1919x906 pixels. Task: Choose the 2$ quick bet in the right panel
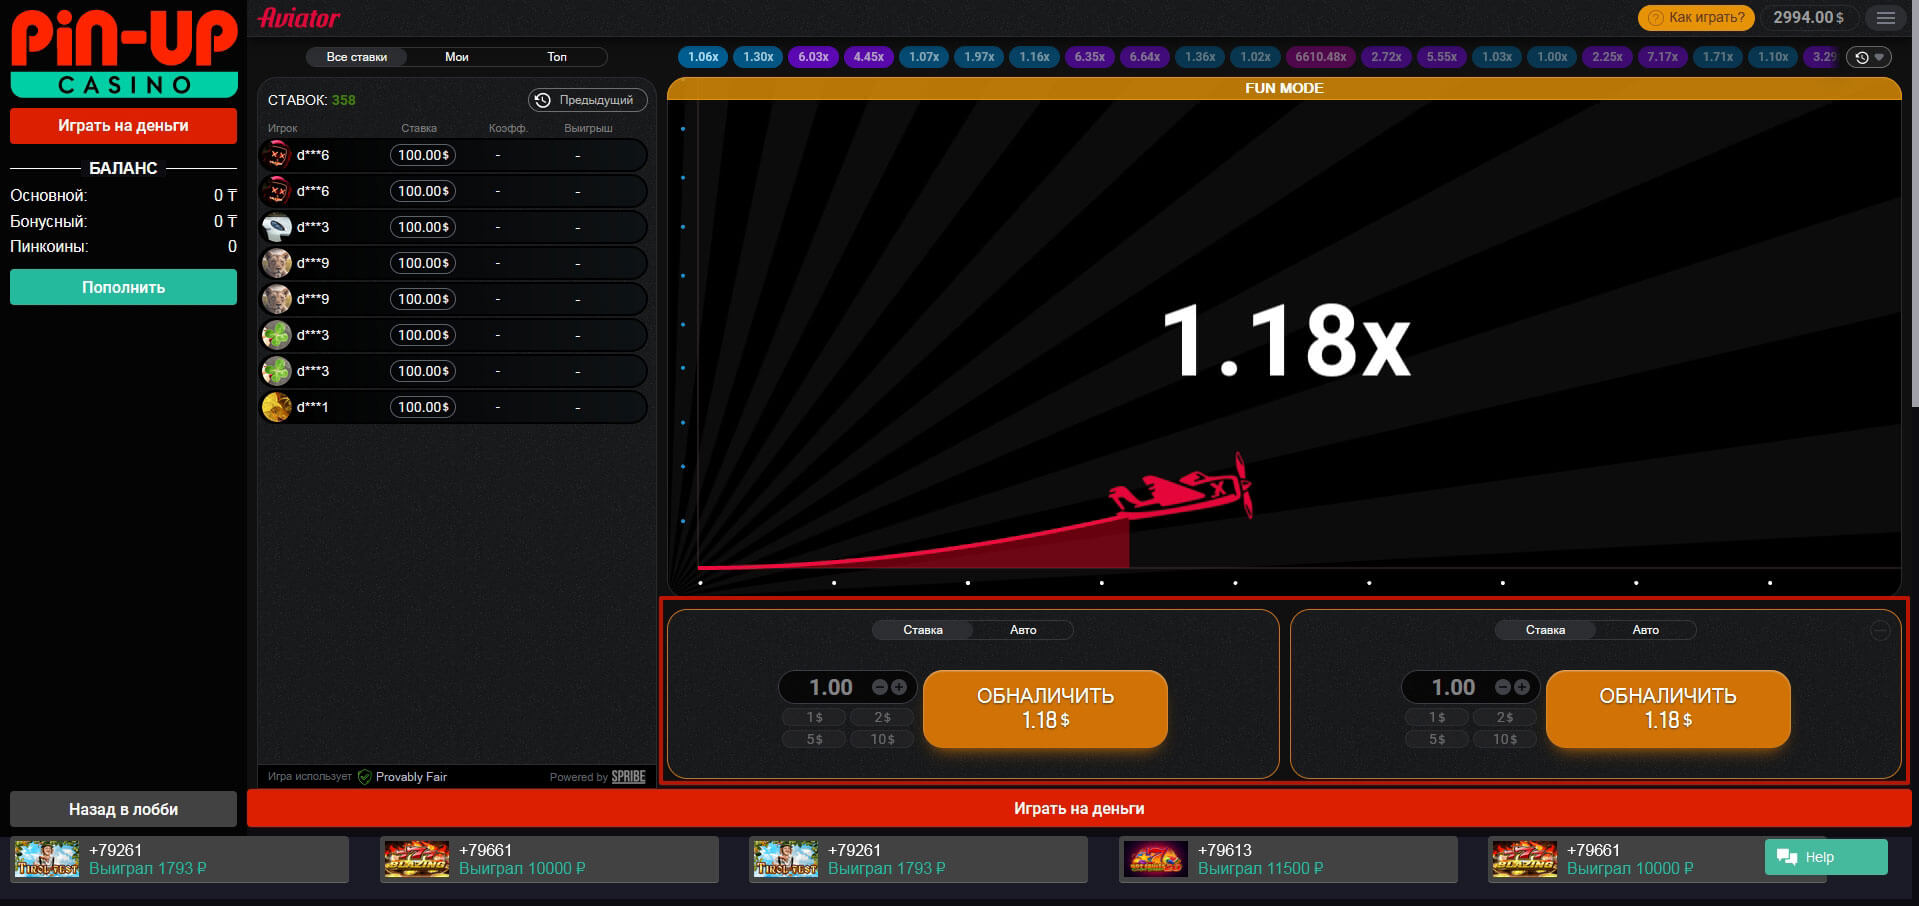click(1505, 717)
